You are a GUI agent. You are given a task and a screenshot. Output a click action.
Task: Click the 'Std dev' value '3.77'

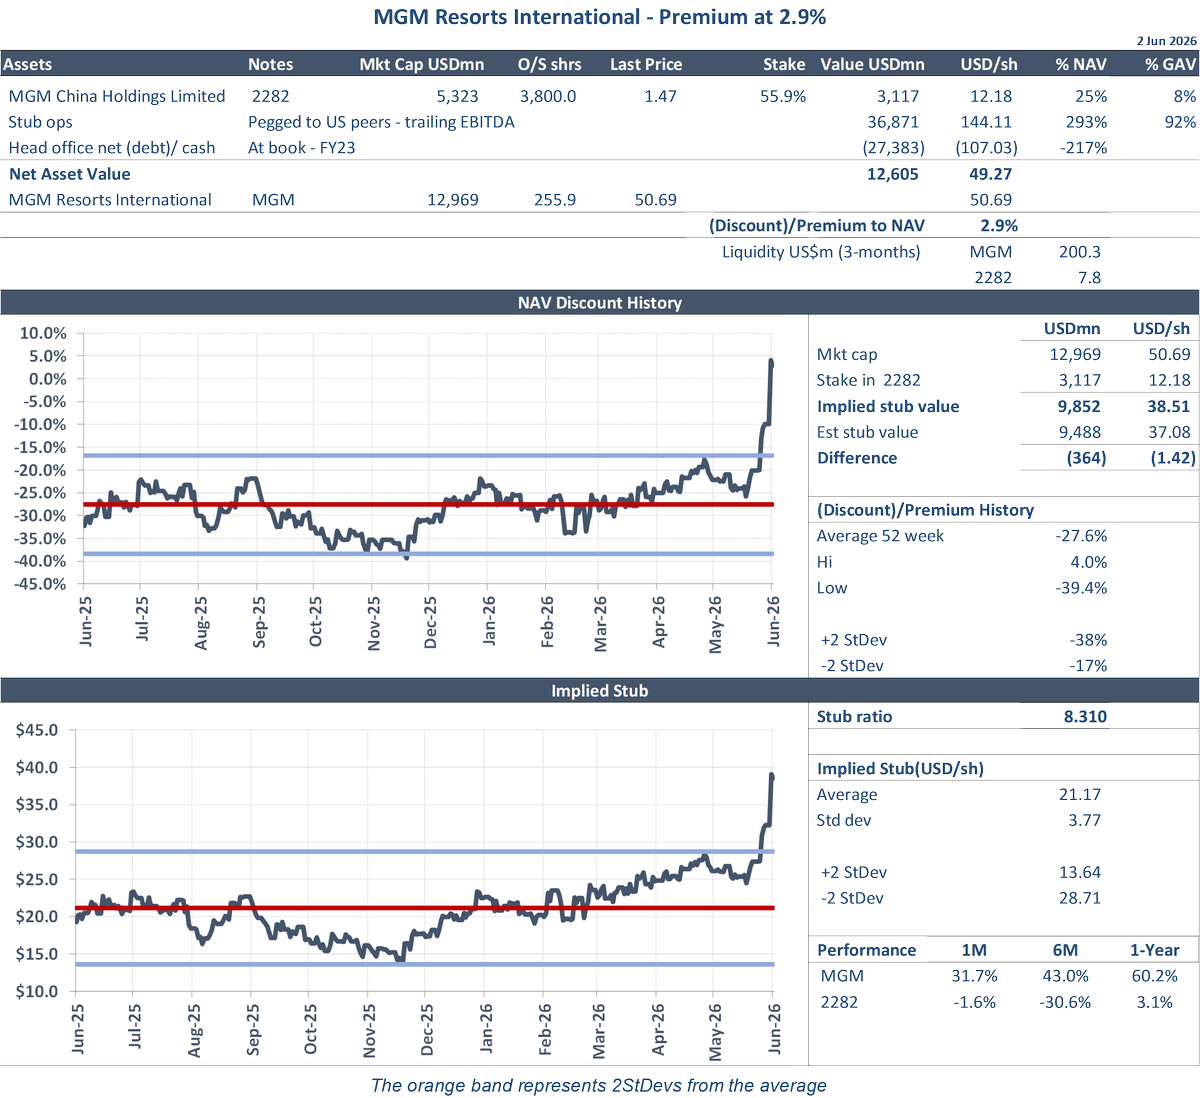click(x=1084, y=820)
